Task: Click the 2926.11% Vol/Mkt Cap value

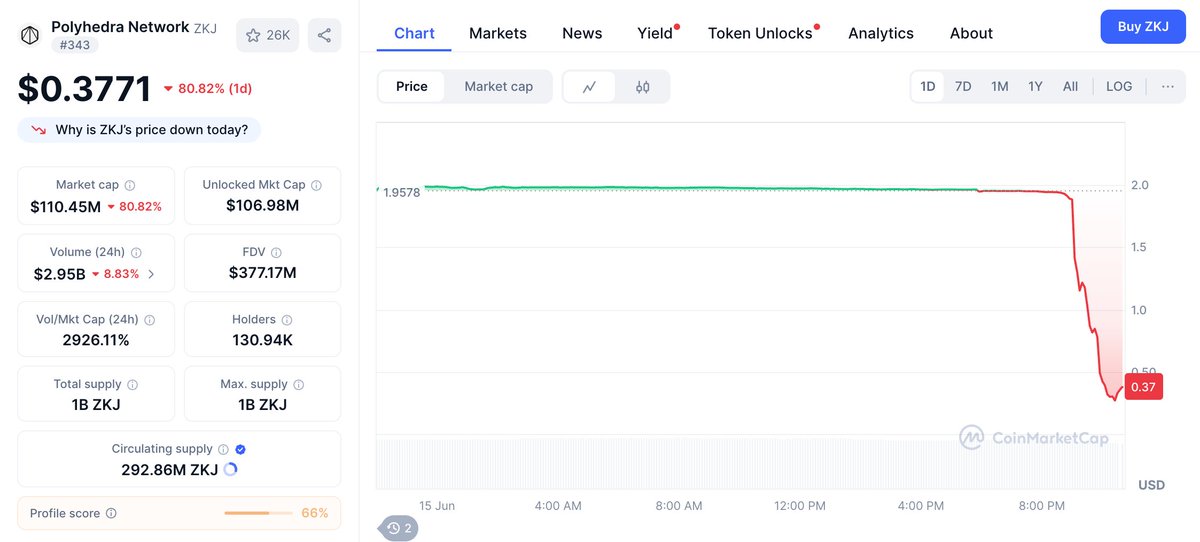Action: [96, 340]
